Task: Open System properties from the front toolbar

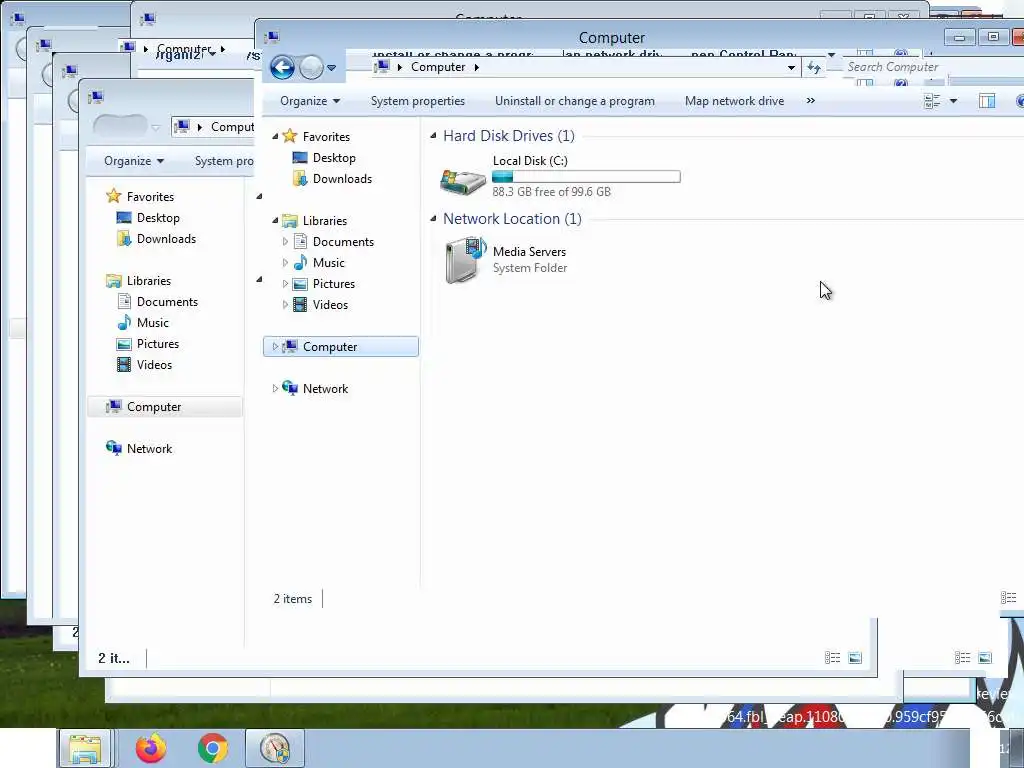Action: coord(418,101)
